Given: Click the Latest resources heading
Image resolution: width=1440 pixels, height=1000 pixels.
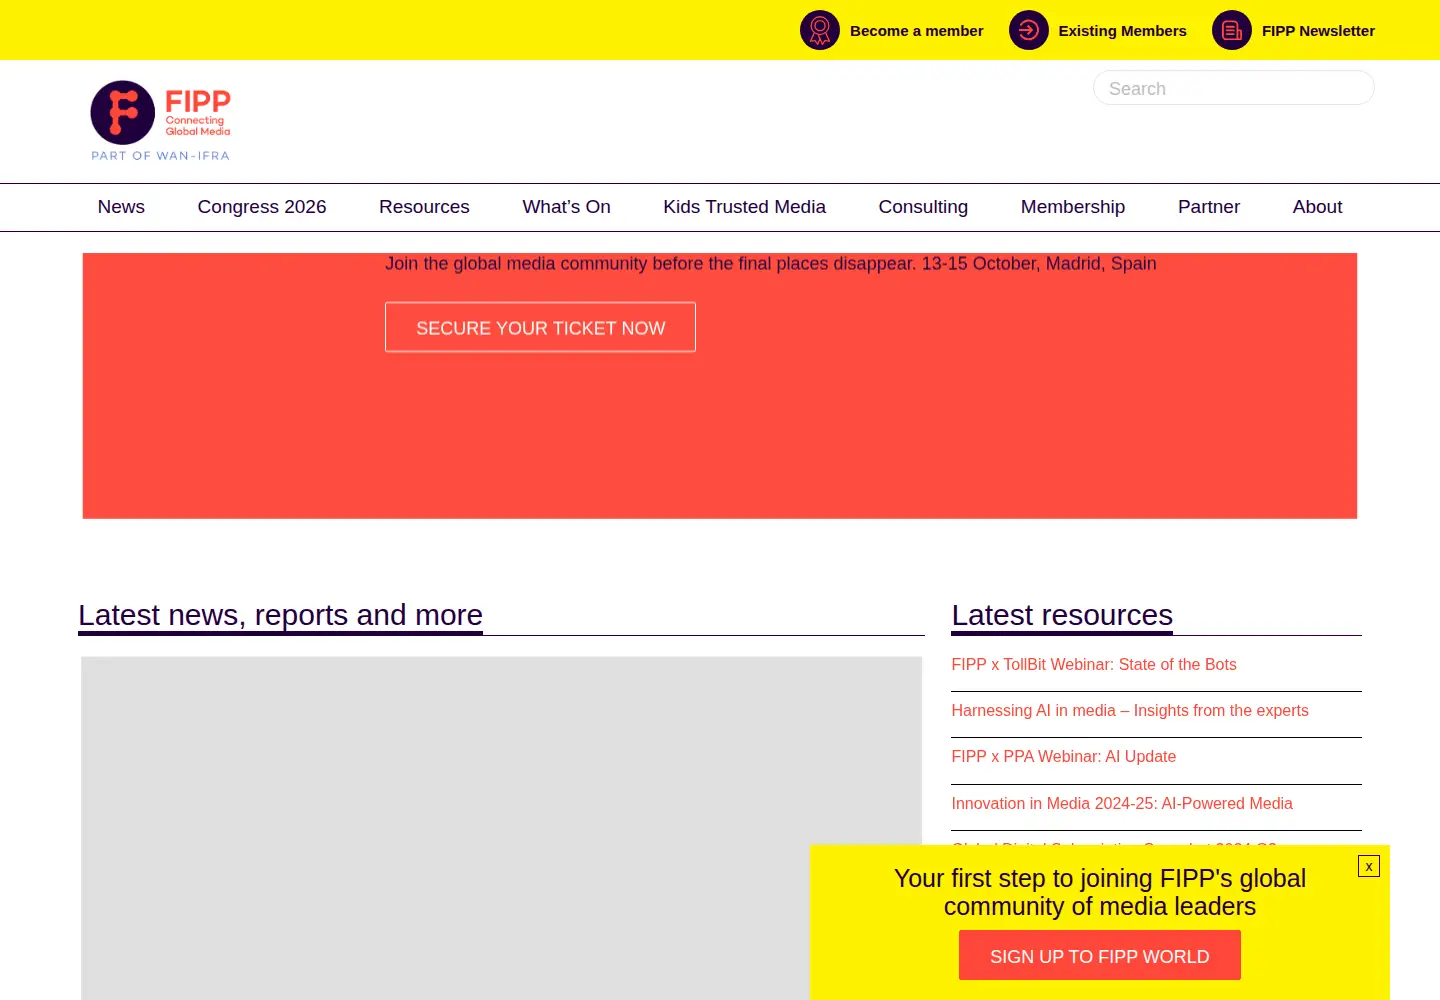Looking at the screenshot, I should (1062, 615).
